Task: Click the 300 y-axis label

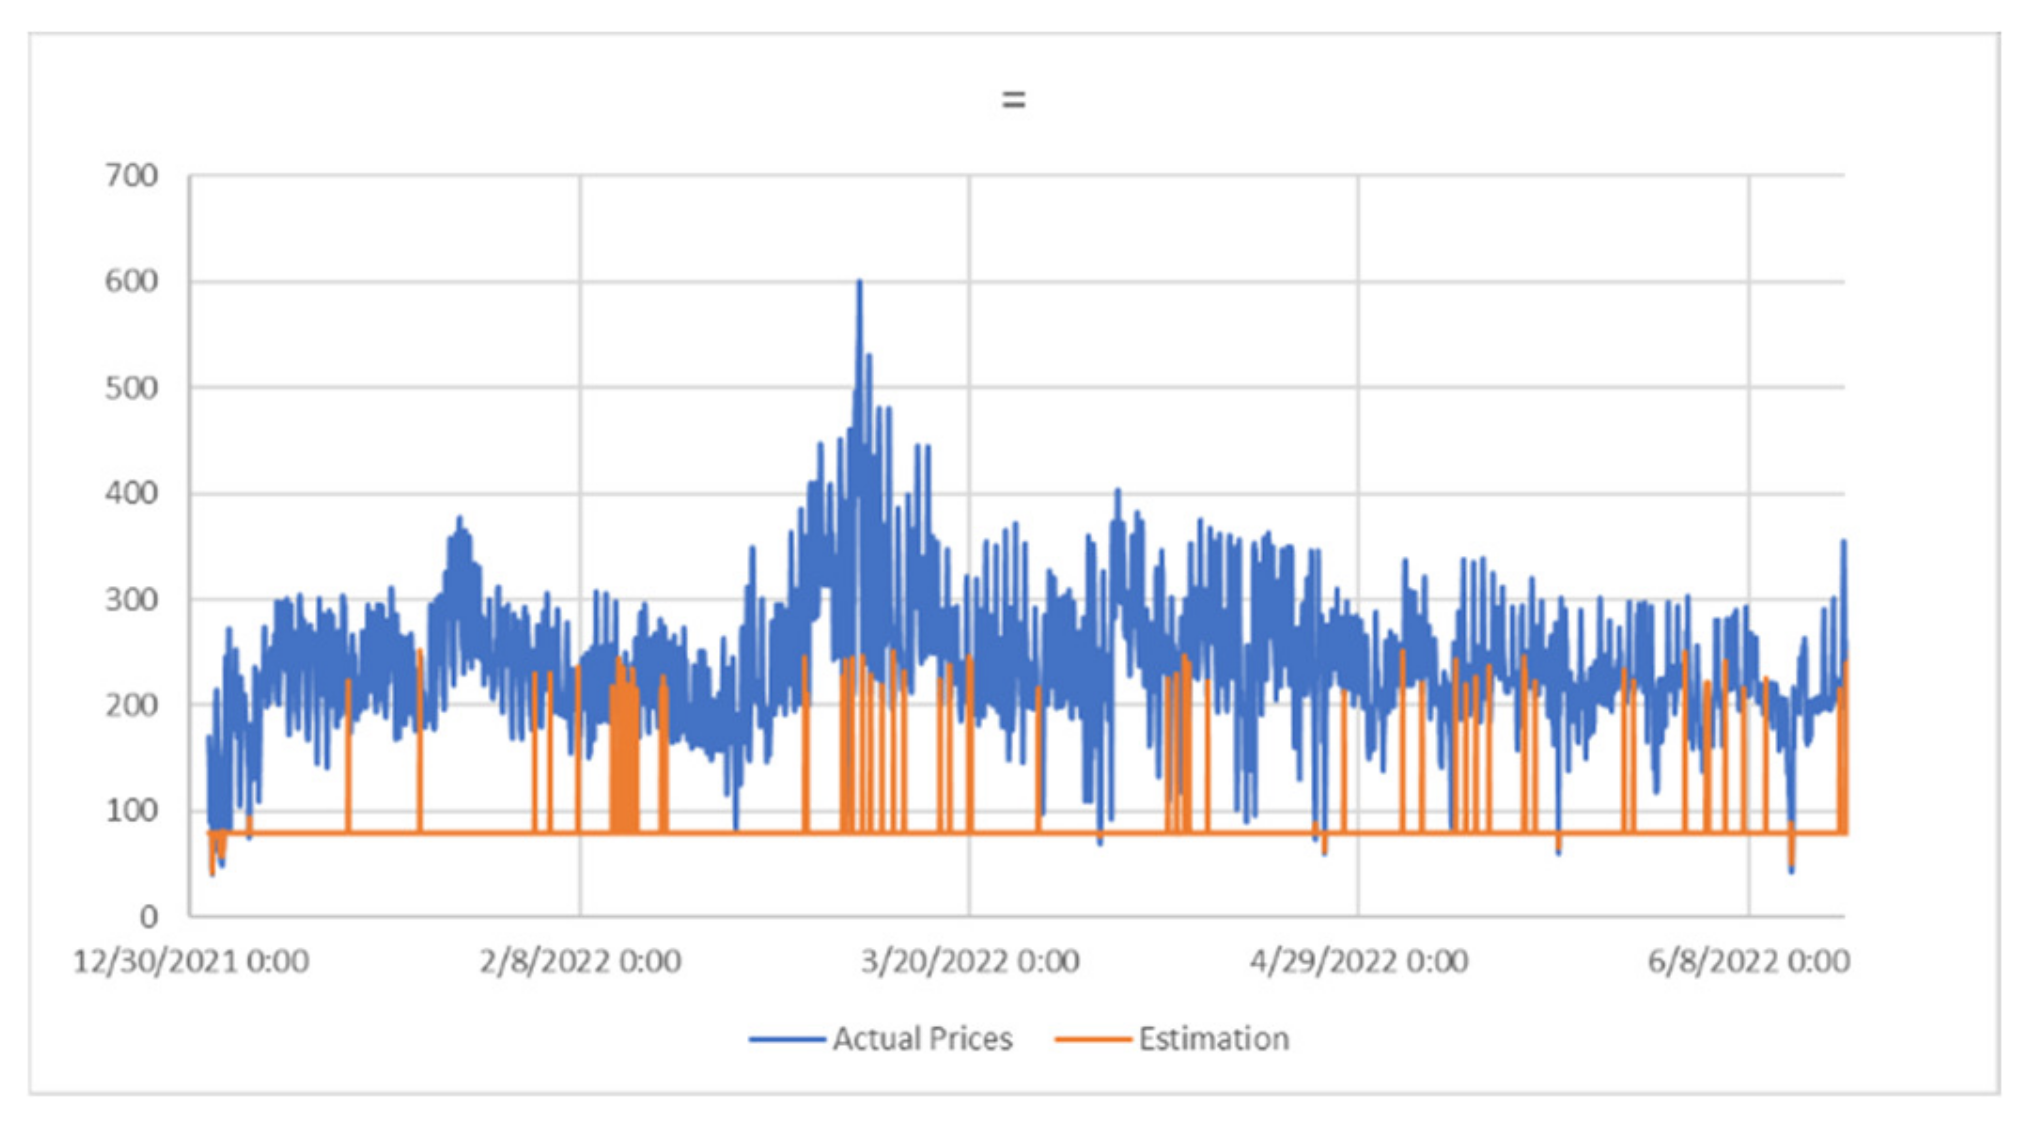Action: click(131, 600)
